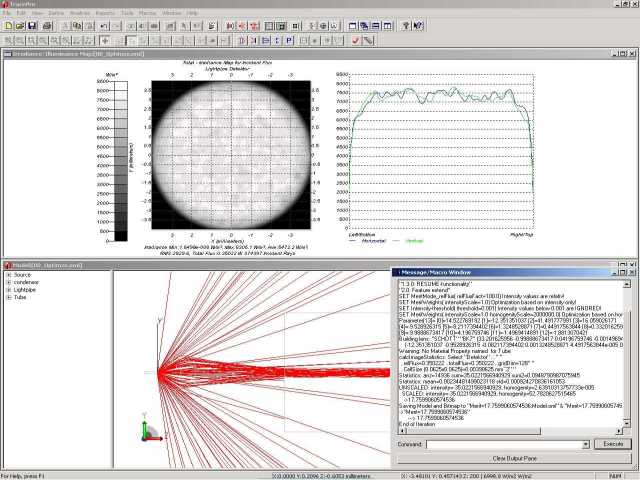Screen dimensions: 640x480
Task: Click the grayscale irradiance color bar legend
Action: pos(121,161)
